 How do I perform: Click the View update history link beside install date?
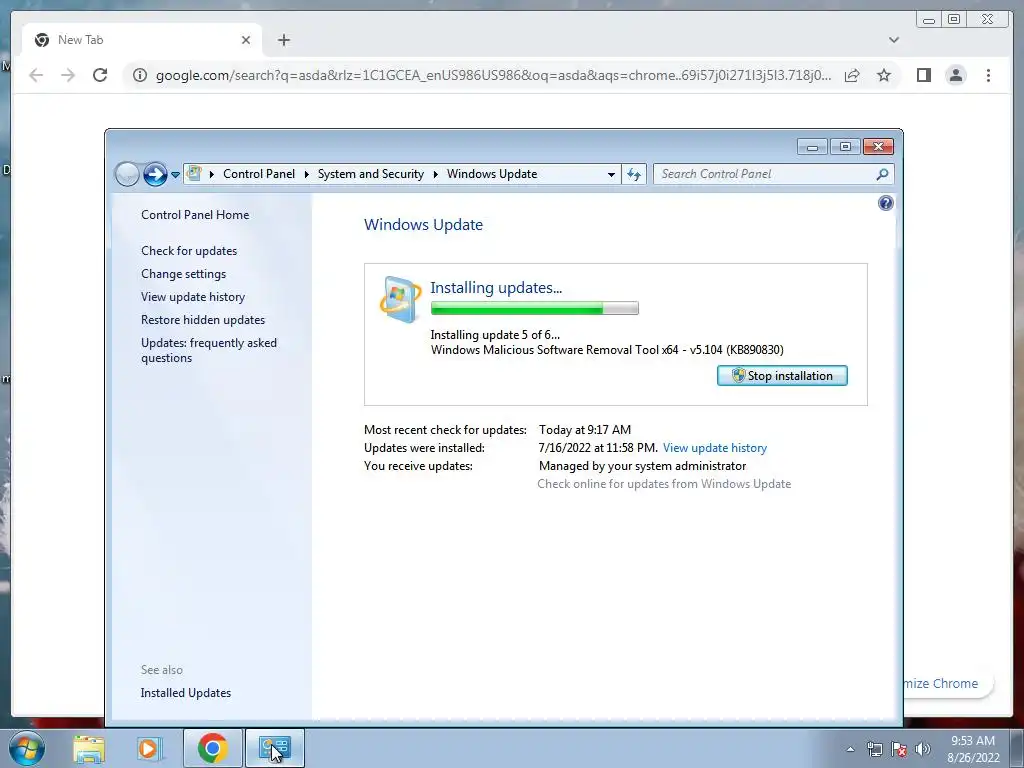(714, 448)
